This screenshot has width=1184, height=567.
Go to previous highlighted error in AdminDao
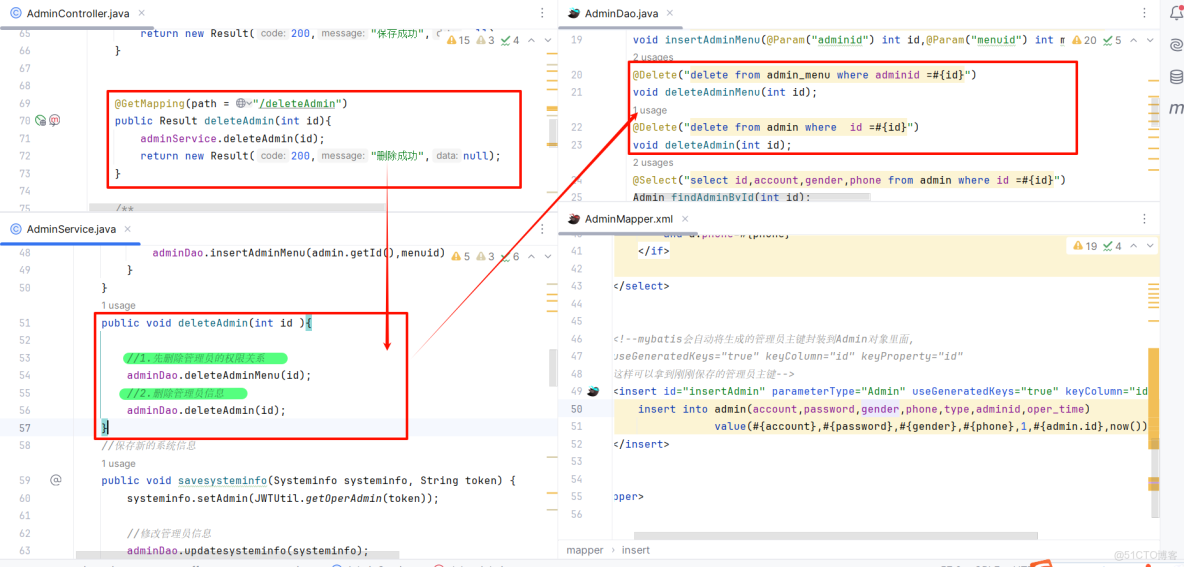[x=1133, y=40]
